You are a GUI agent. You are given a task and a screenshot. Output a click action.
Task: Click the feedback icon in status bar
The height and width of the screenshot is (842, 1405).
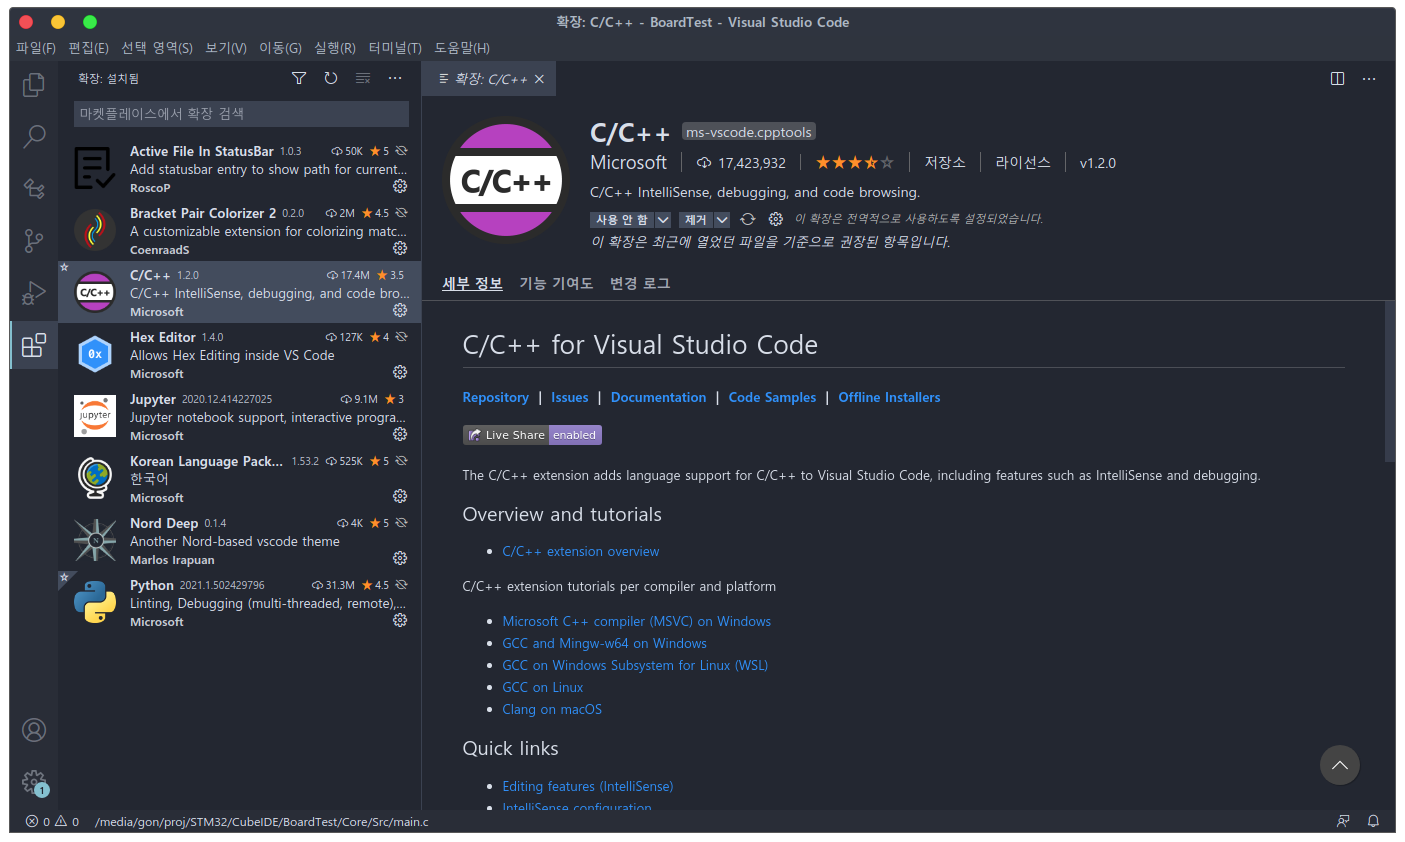point(1343,821)
